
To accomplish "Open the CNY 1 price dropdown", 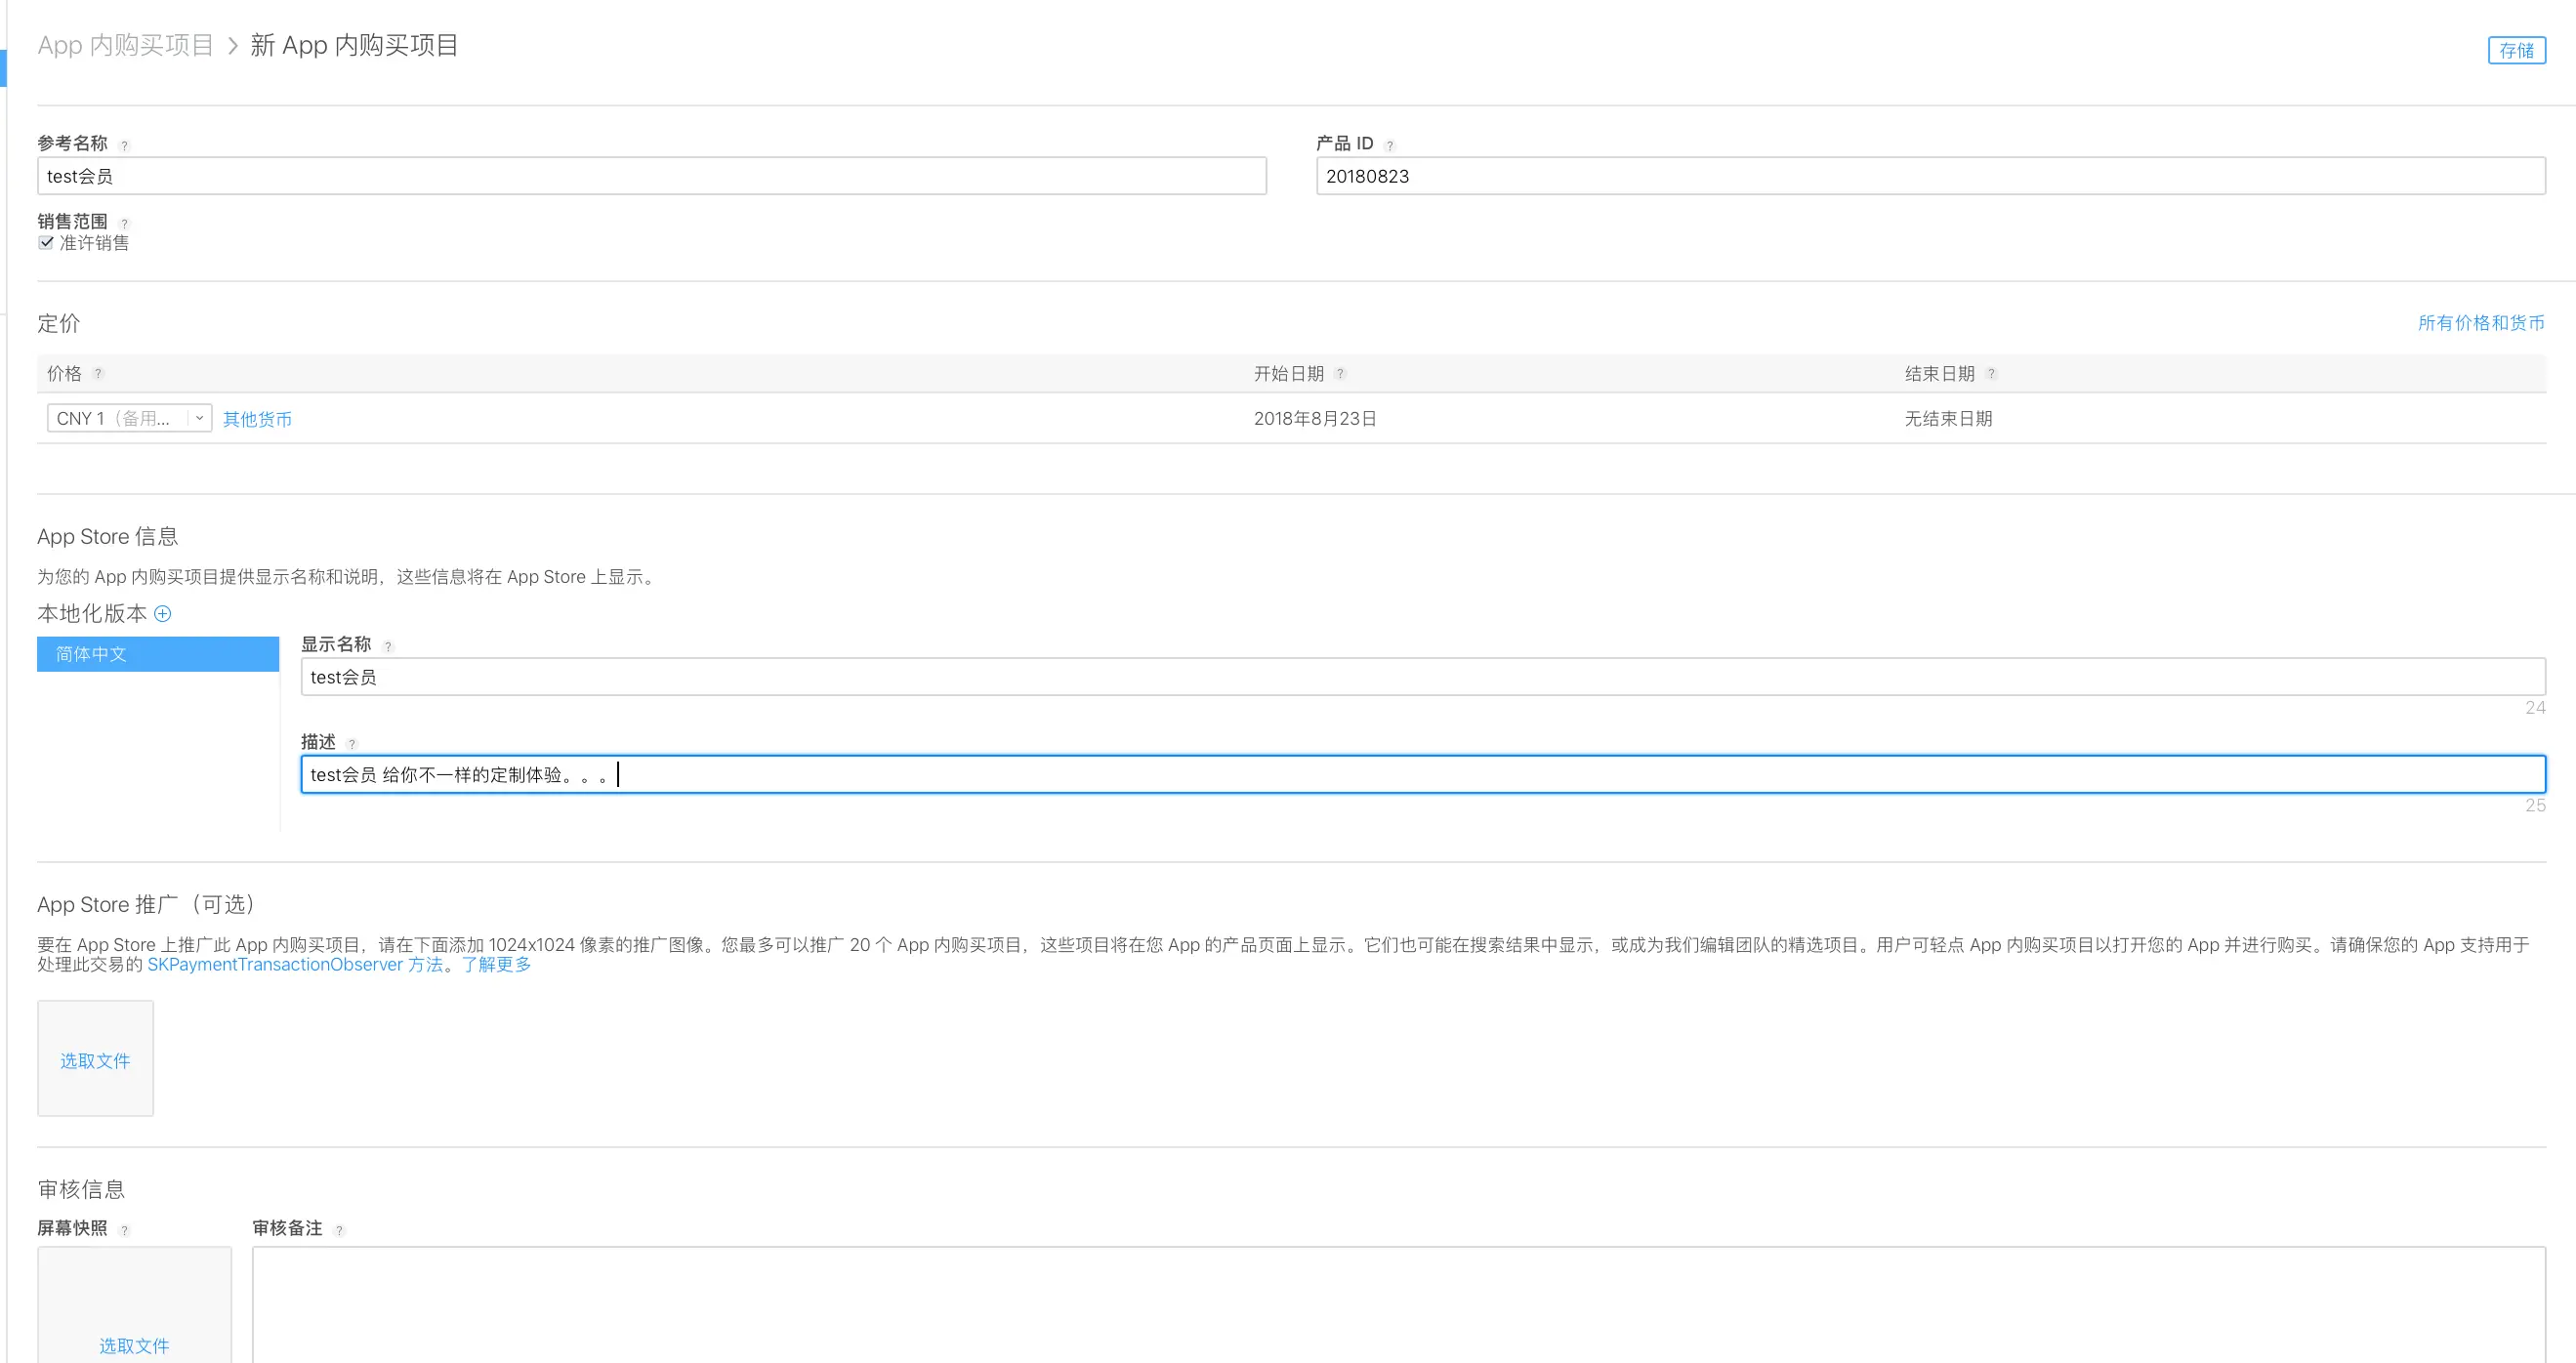I will click(129, 418).
